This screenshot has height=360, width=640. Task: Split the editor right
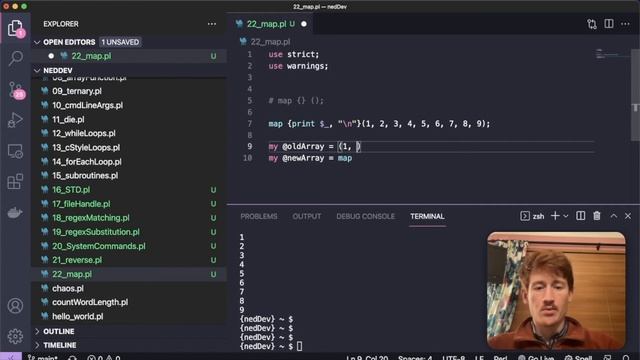point(609,24)
